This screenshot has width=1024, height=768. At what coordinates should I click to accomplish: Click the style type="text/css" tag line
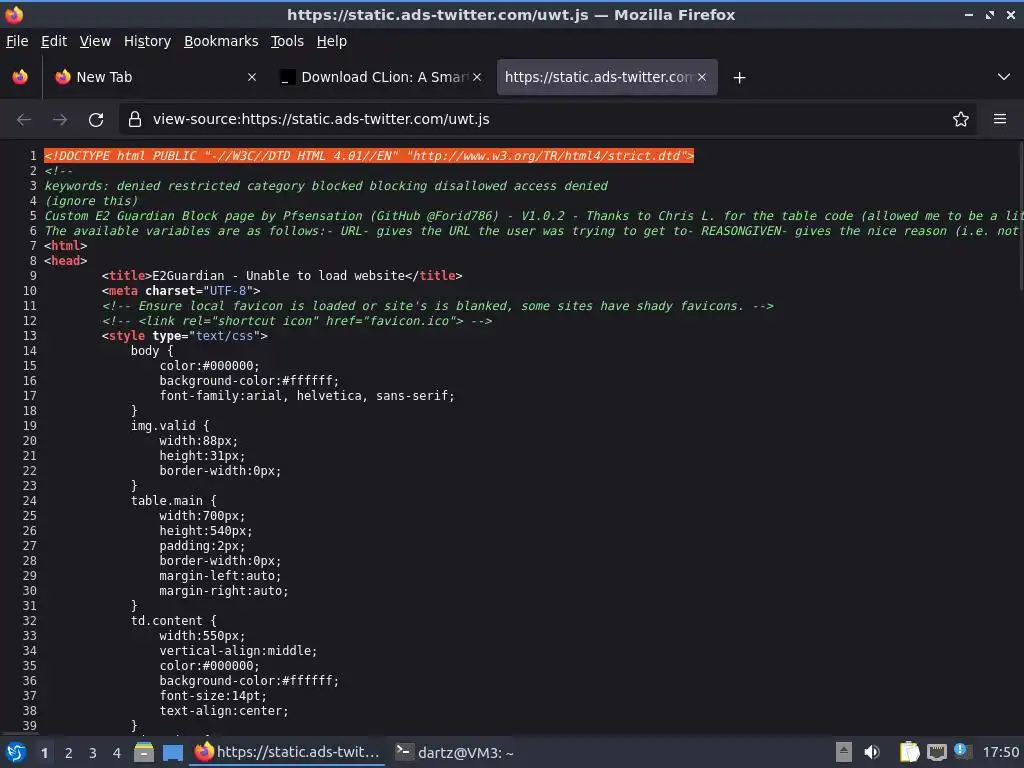pyautogui.click(x=185, y=336)
